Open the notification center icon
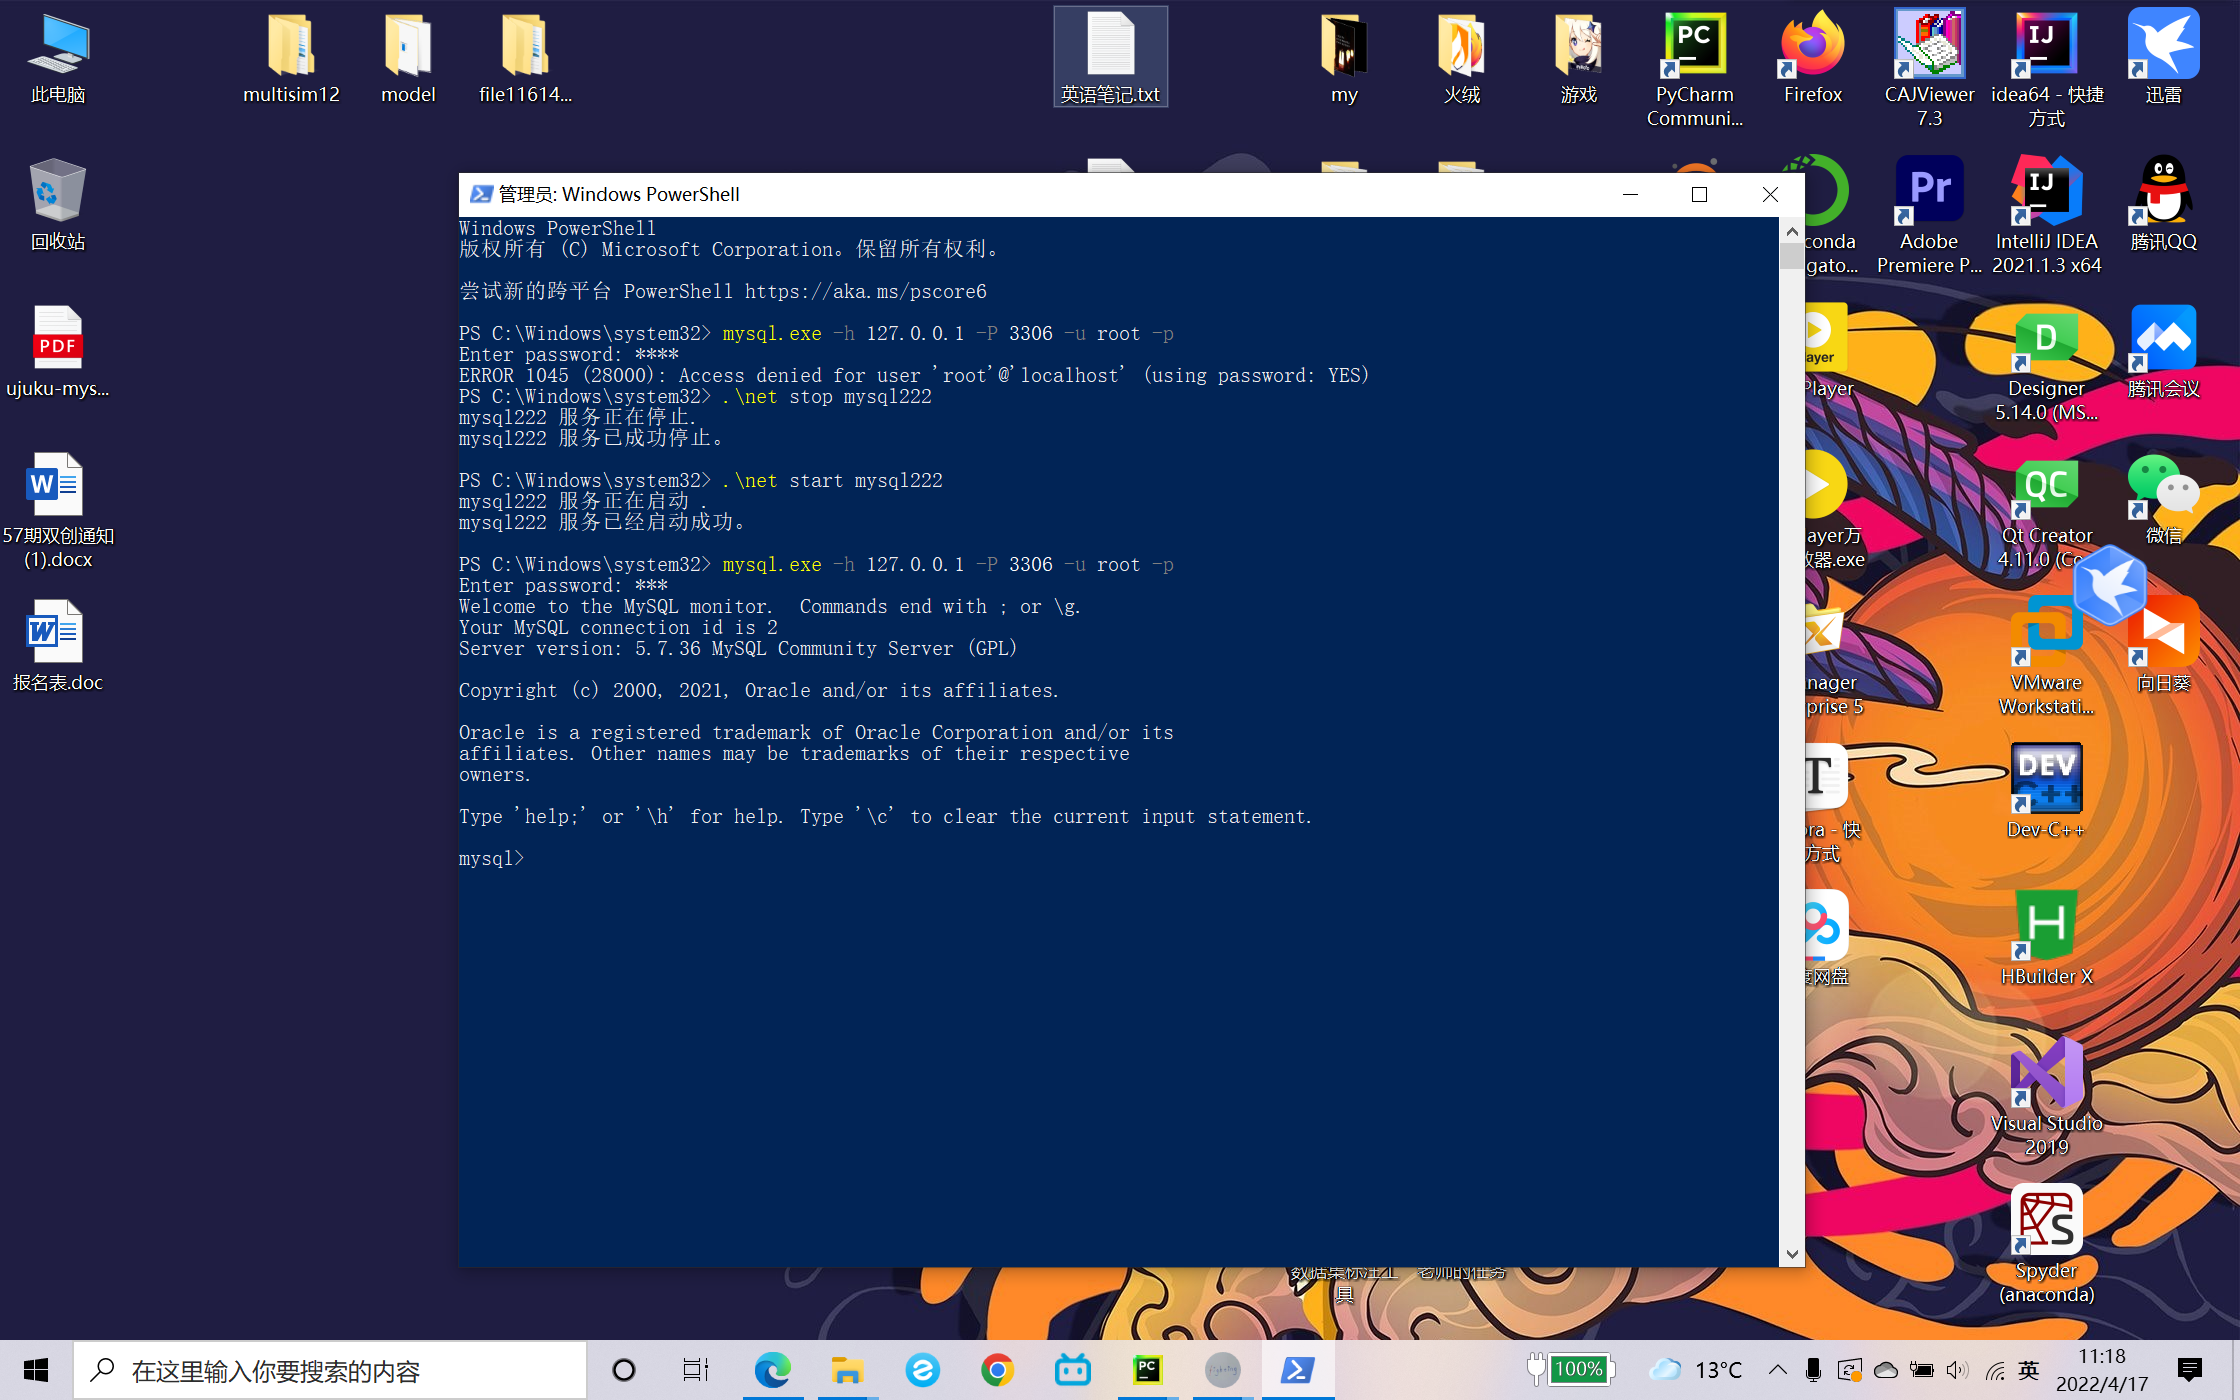The height and width of the screenshot is (1400, 2240). pos(2189,1370)
